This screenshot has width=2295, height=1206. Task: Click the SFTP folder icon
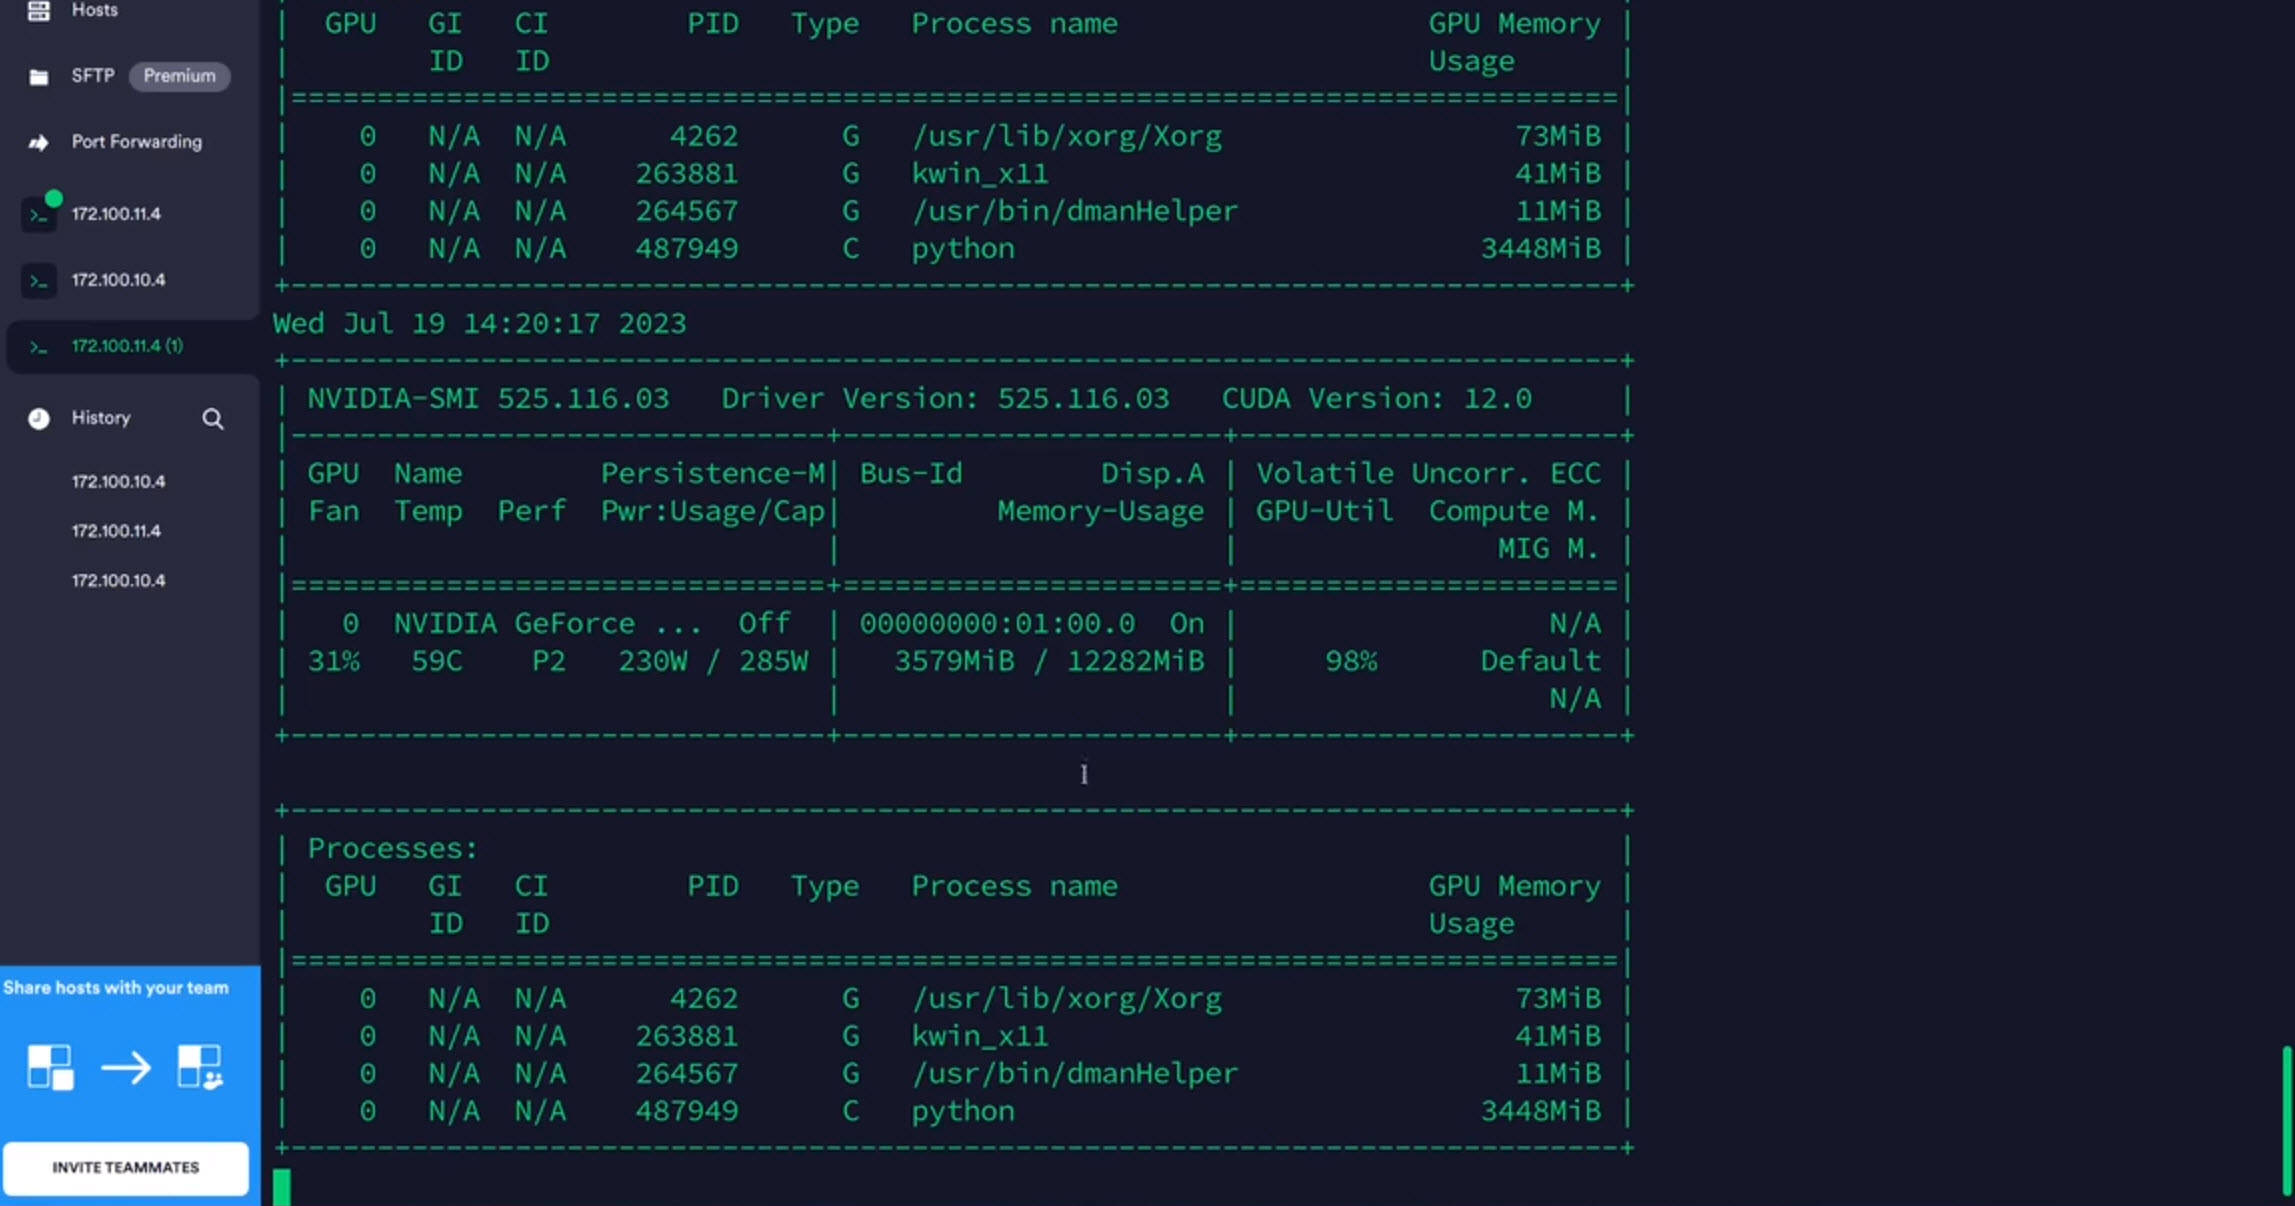pos(38,77)
